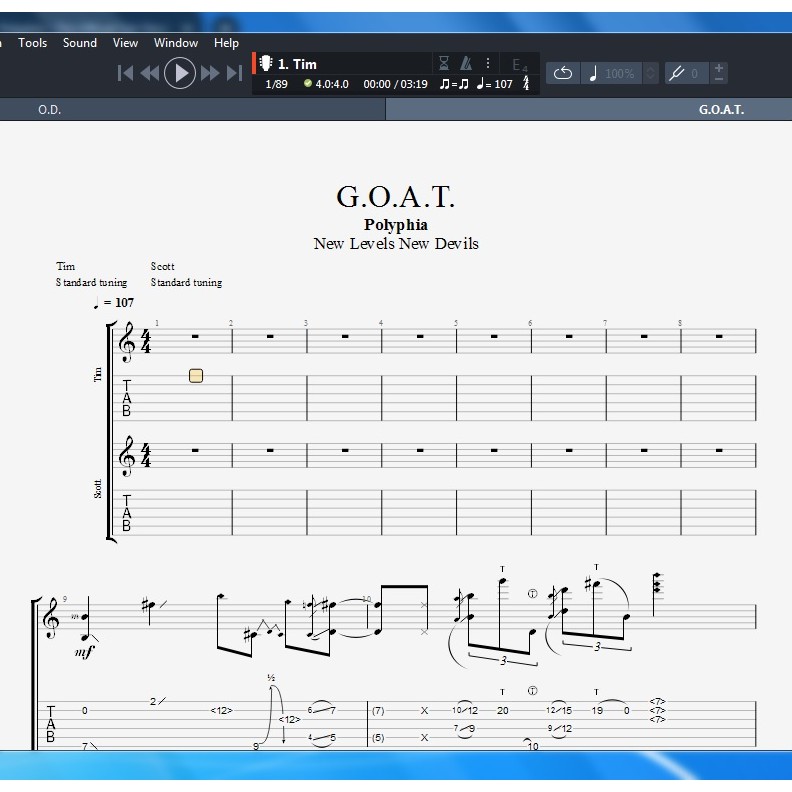Rewind one bar back
Screen dimensions: 792x792
[x=150, y=73]
